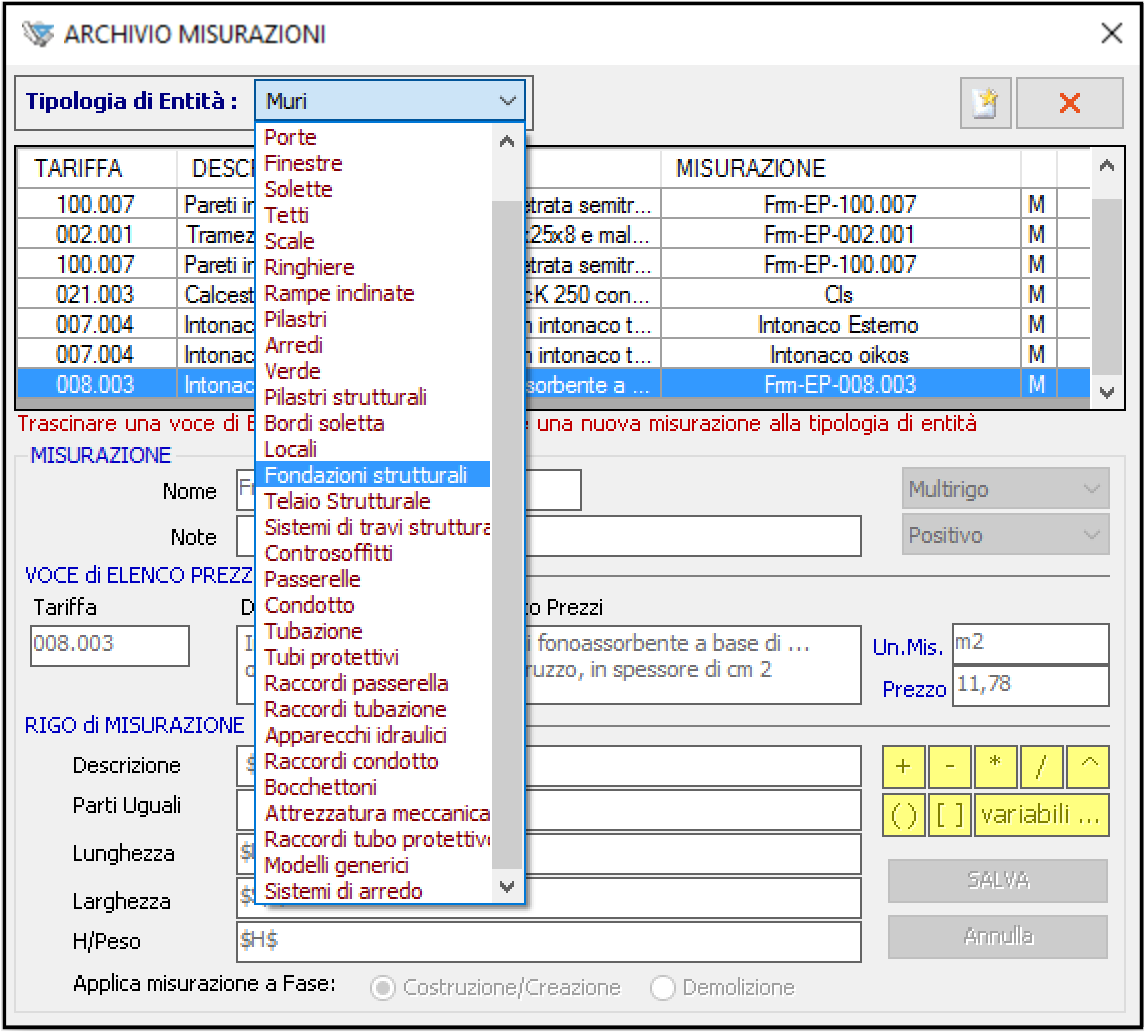1145x1032 pixels.
Task: Select the Costruzione/Creazione radio button
Action: click(x=382, y=988)
